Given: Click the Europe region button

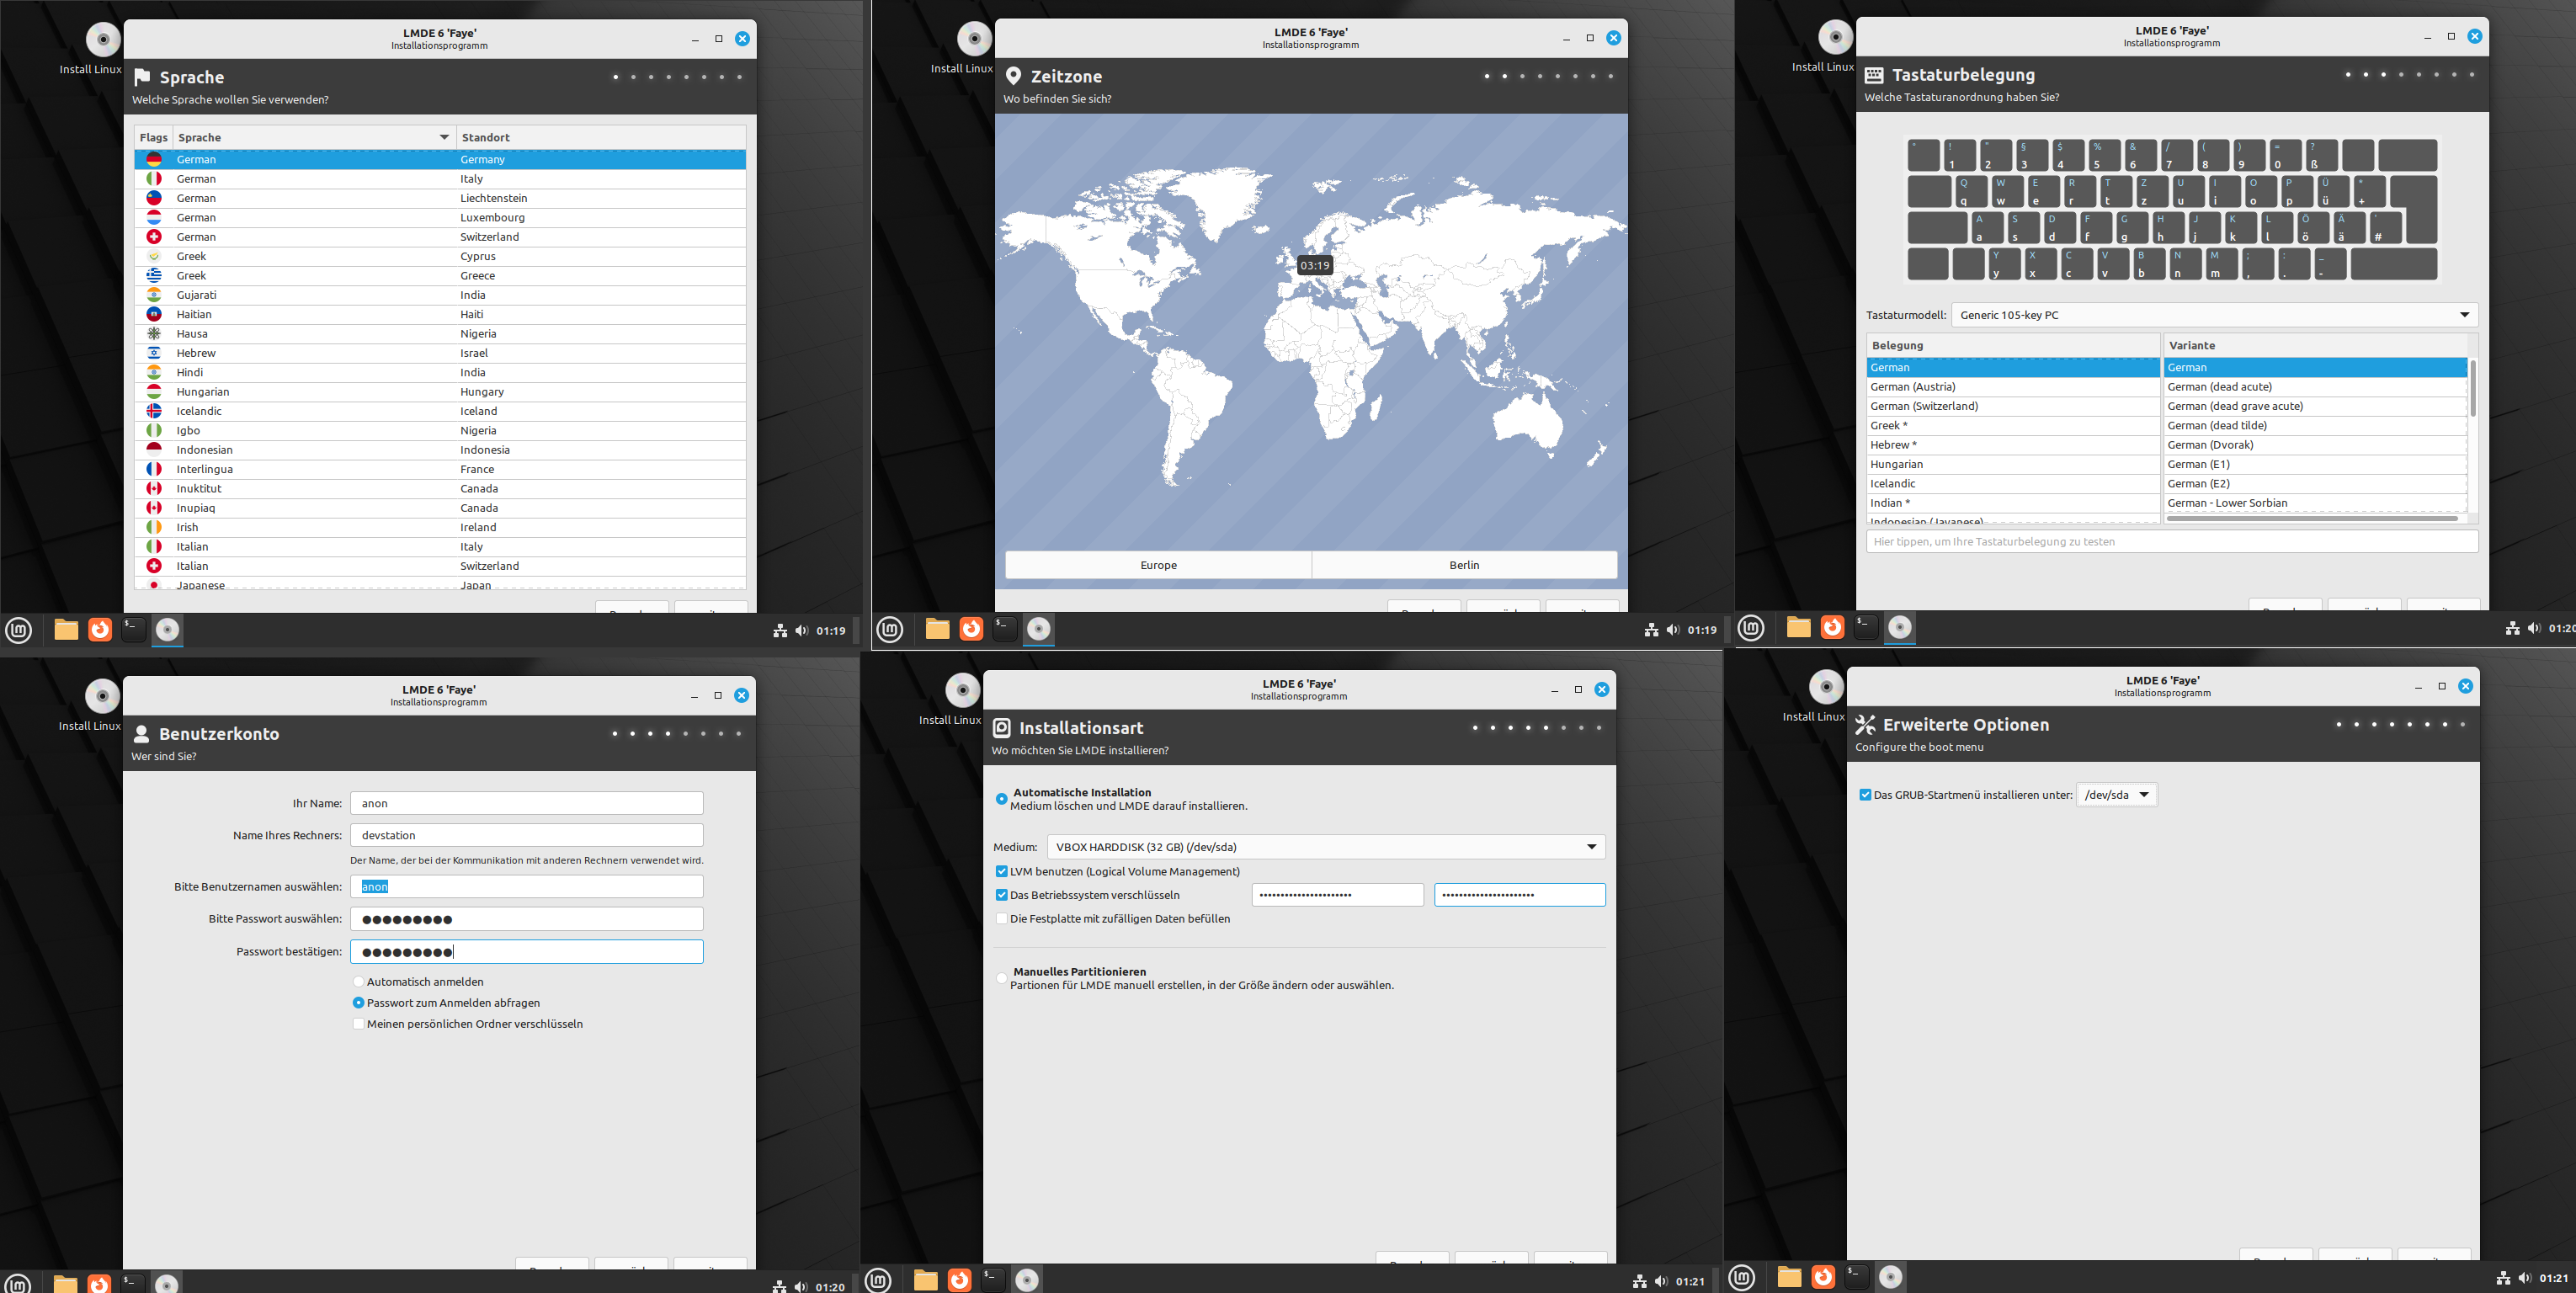Looking at the screenshot, I should pyautogui.click(x=1158, y=565).
